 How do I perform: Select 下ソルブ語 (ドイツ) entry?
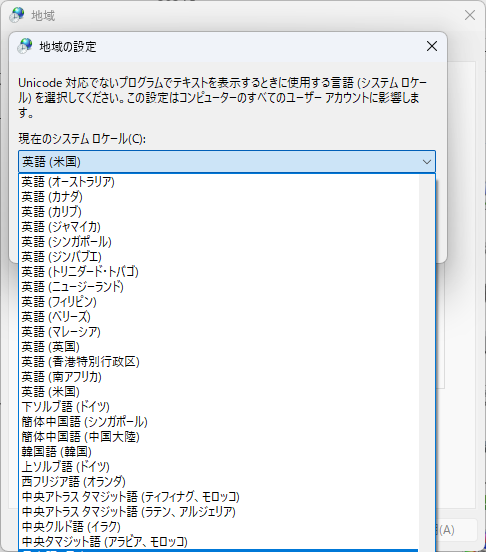(219, 407)
